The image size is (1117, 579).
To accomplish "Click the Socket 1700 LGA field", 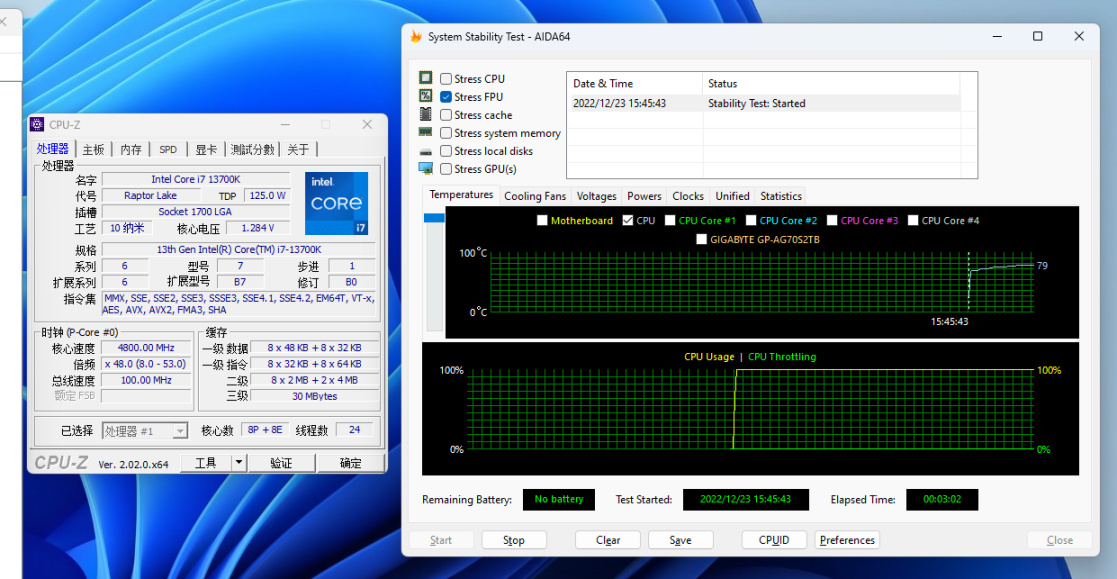I will point(196,212).
